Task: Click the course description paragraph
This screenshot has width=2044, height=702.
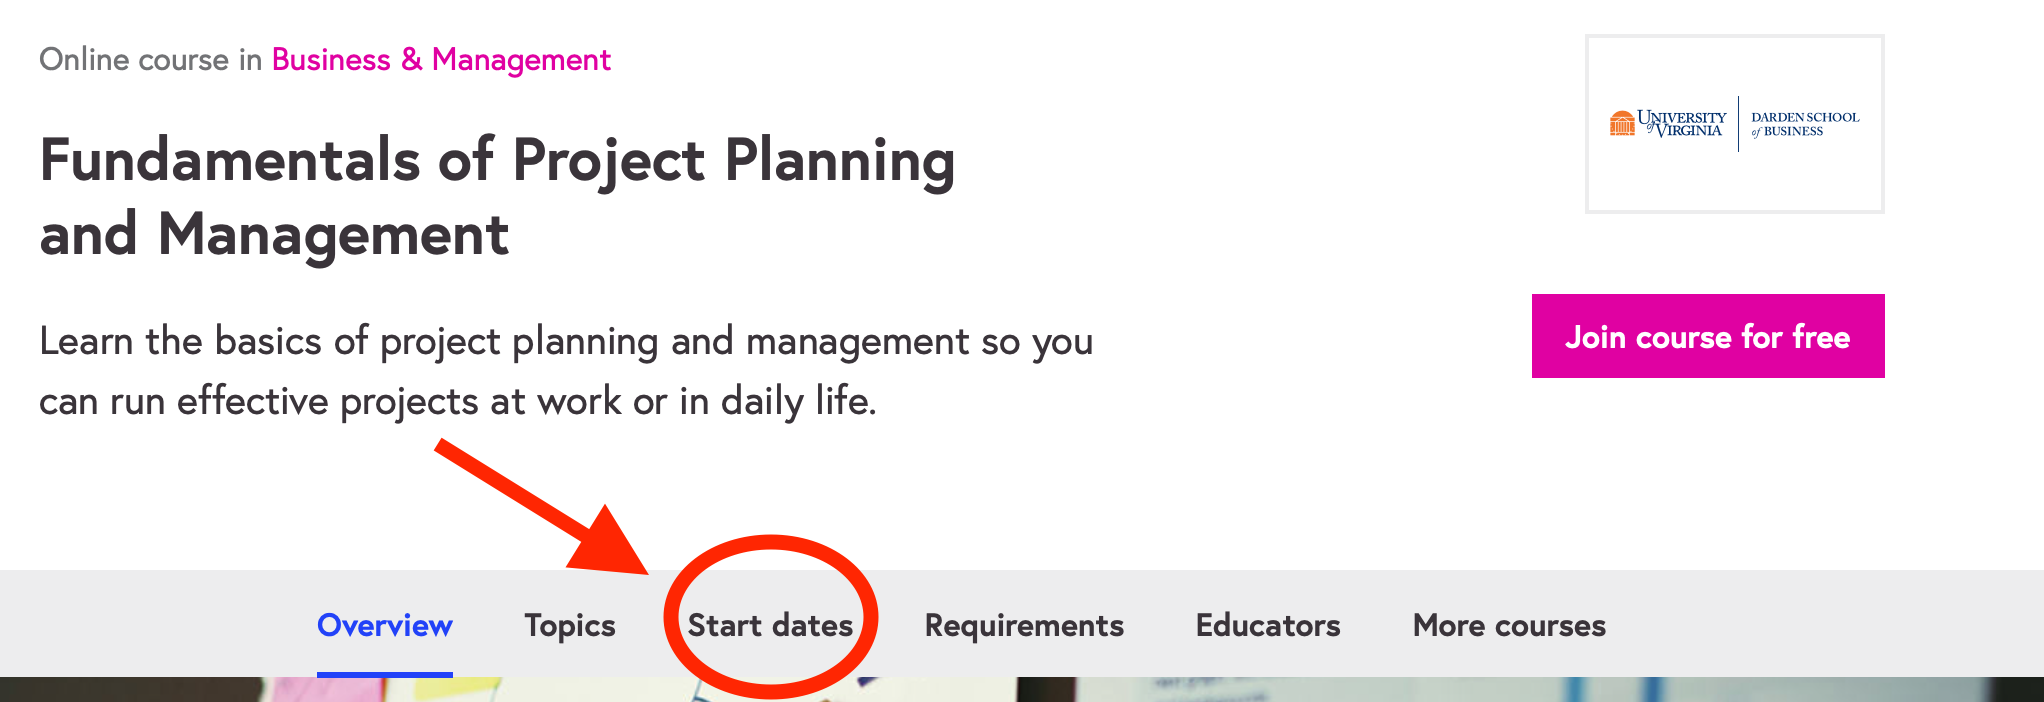Action: tap(565, 371)
